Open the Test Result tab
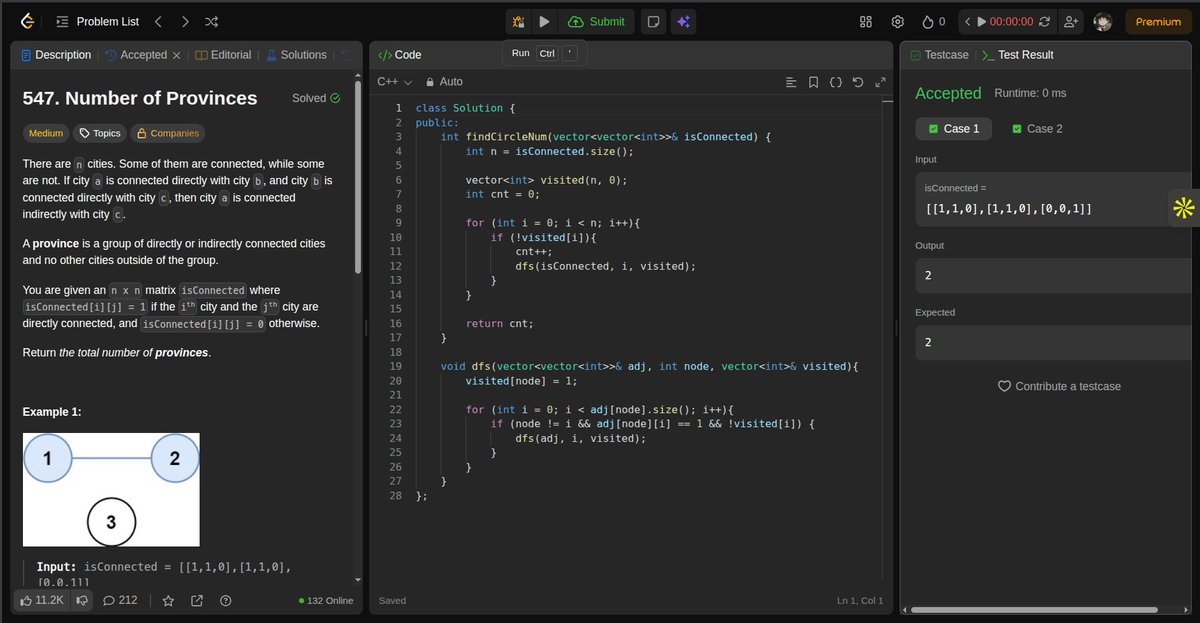The width and height of the screenshot is (1200, 623). point(1018,55)
